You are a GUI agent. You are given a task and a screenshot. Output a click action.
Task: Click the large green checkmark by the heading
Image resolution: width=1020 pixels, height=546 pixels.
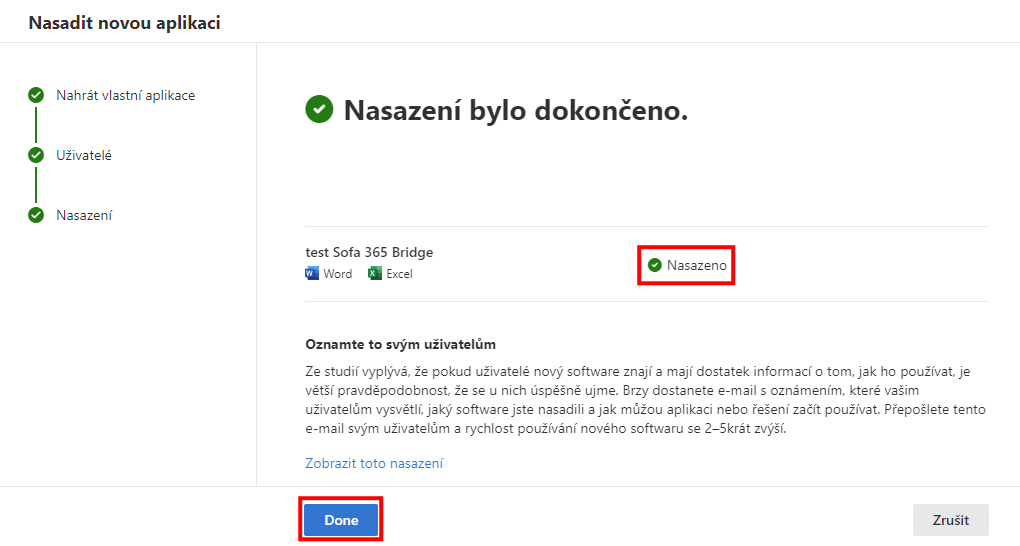point(319,109)
